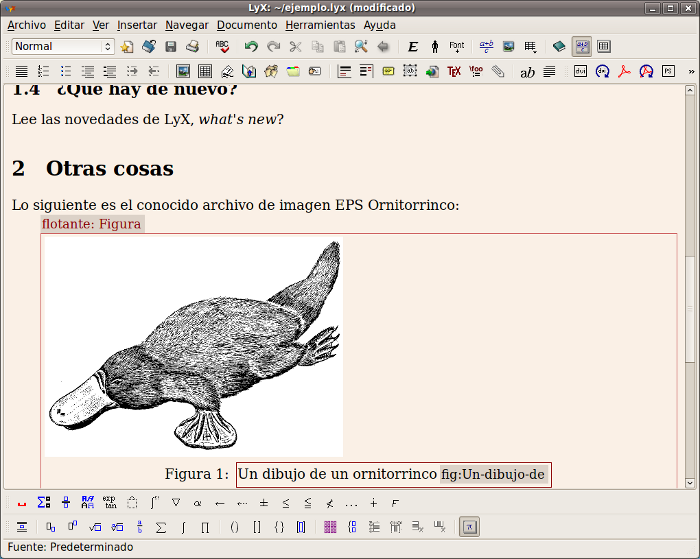Screen dimensions: 700x559
Task: Open the arrows symbol panel
Action: (x=219, y=503)
